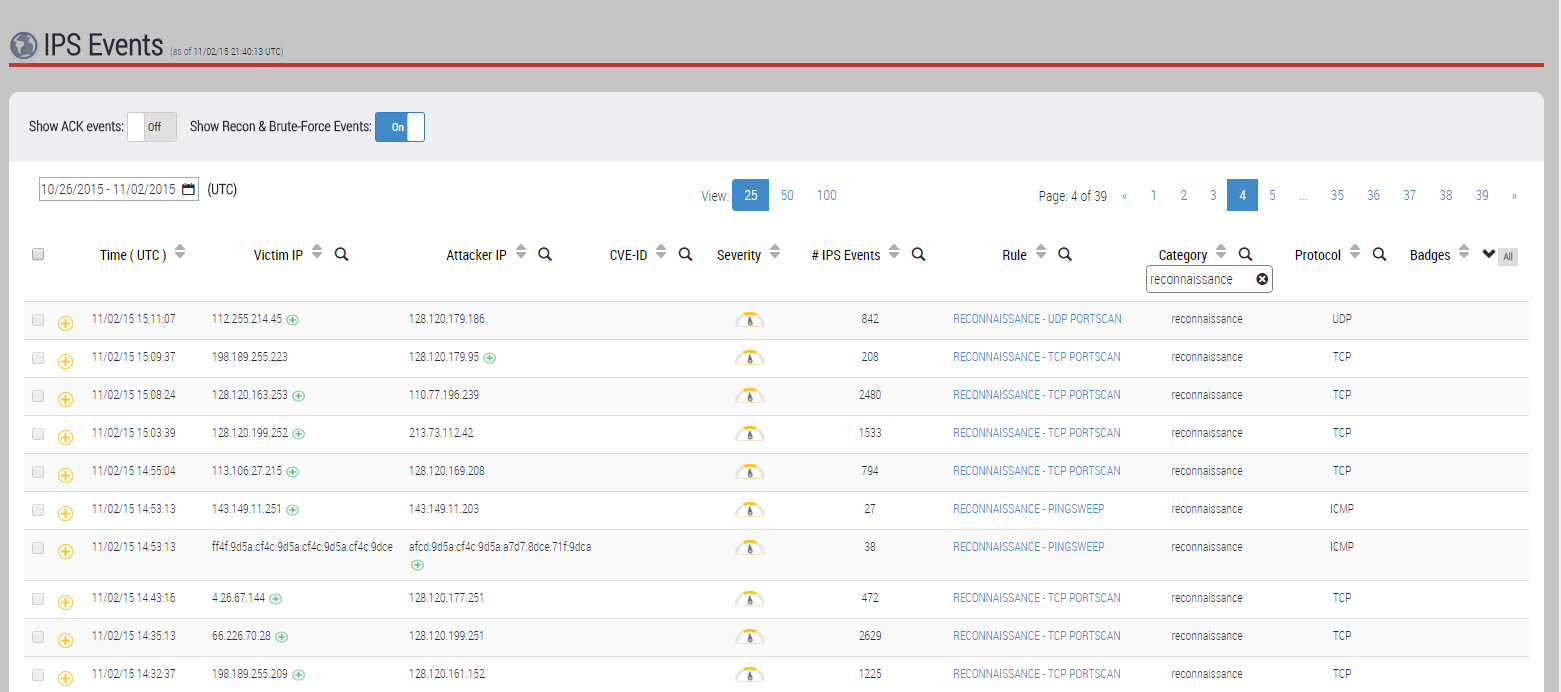Open PINGSWEEP rule link for 27 events
The width and height of the screenshot is (1561, 692).
(1028, 509)
